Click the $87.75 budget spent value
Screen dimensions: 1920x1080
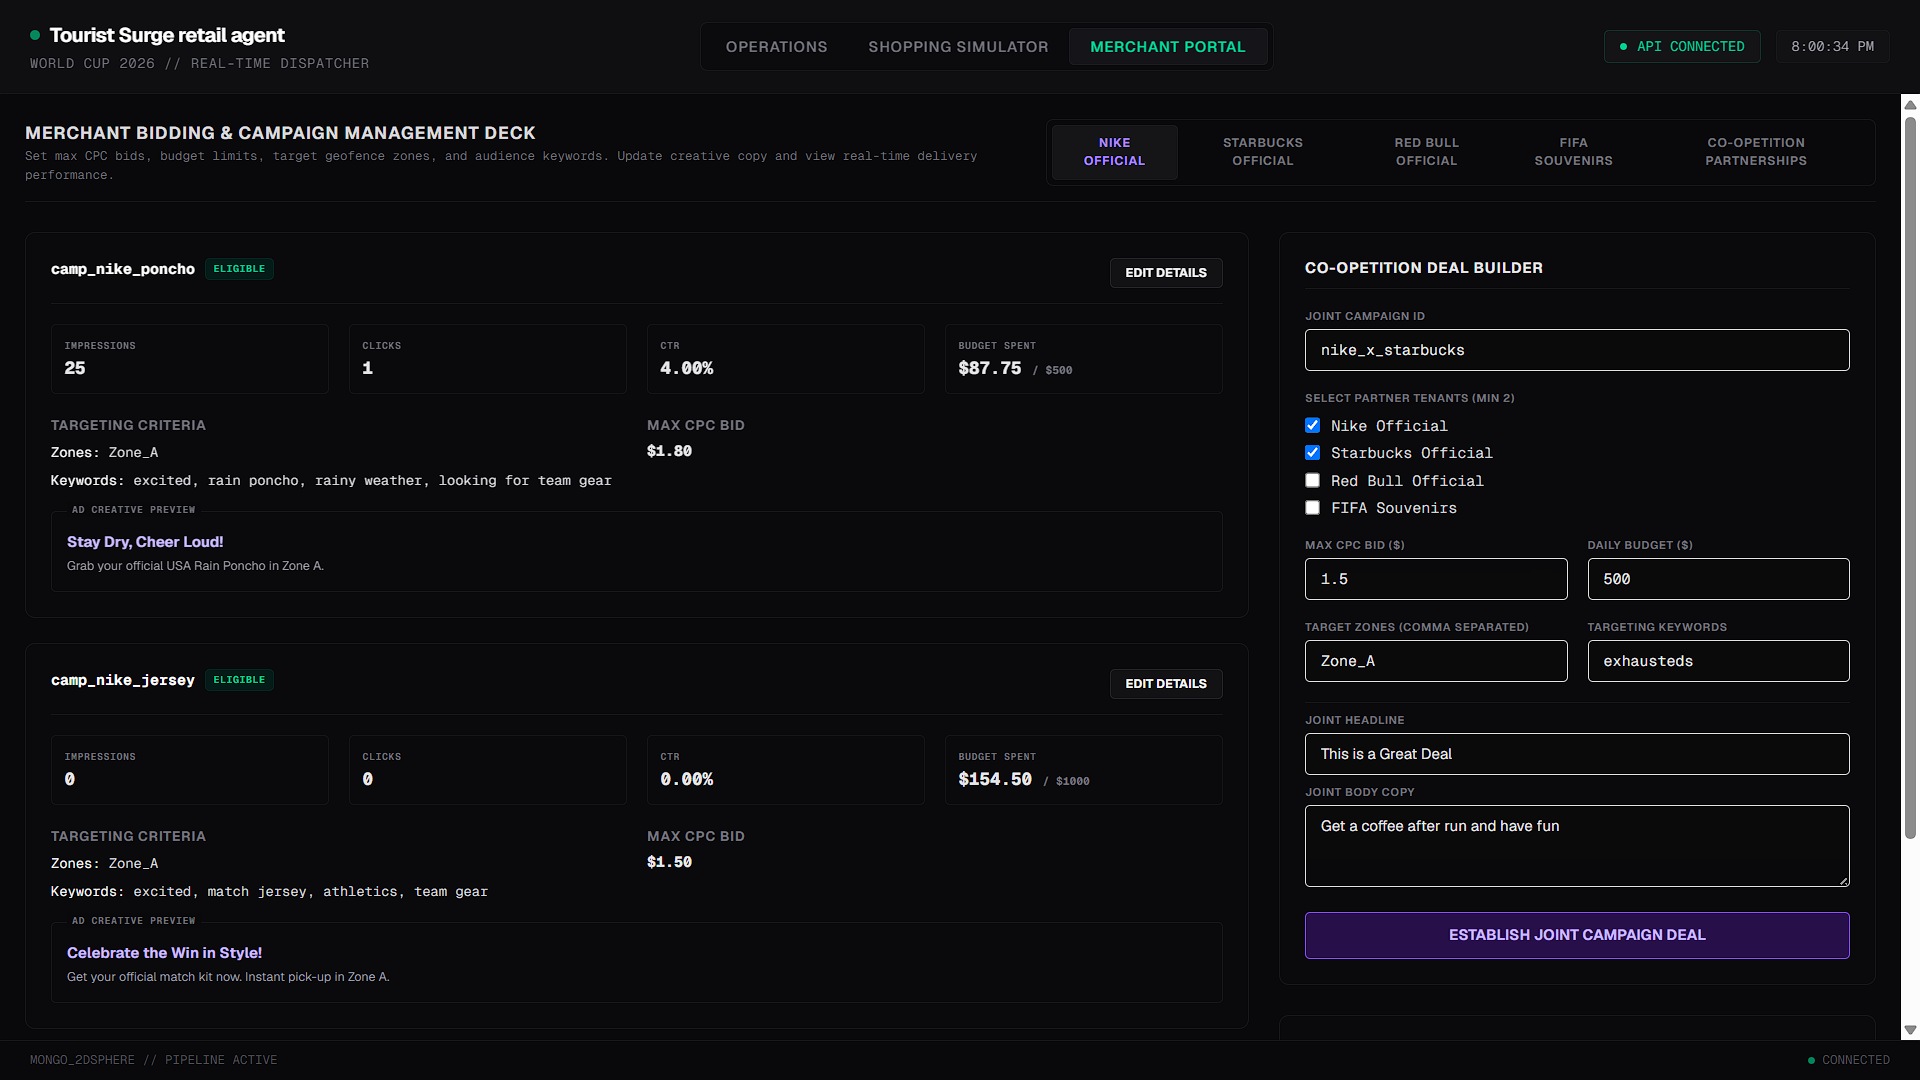[x=989, y=368]
